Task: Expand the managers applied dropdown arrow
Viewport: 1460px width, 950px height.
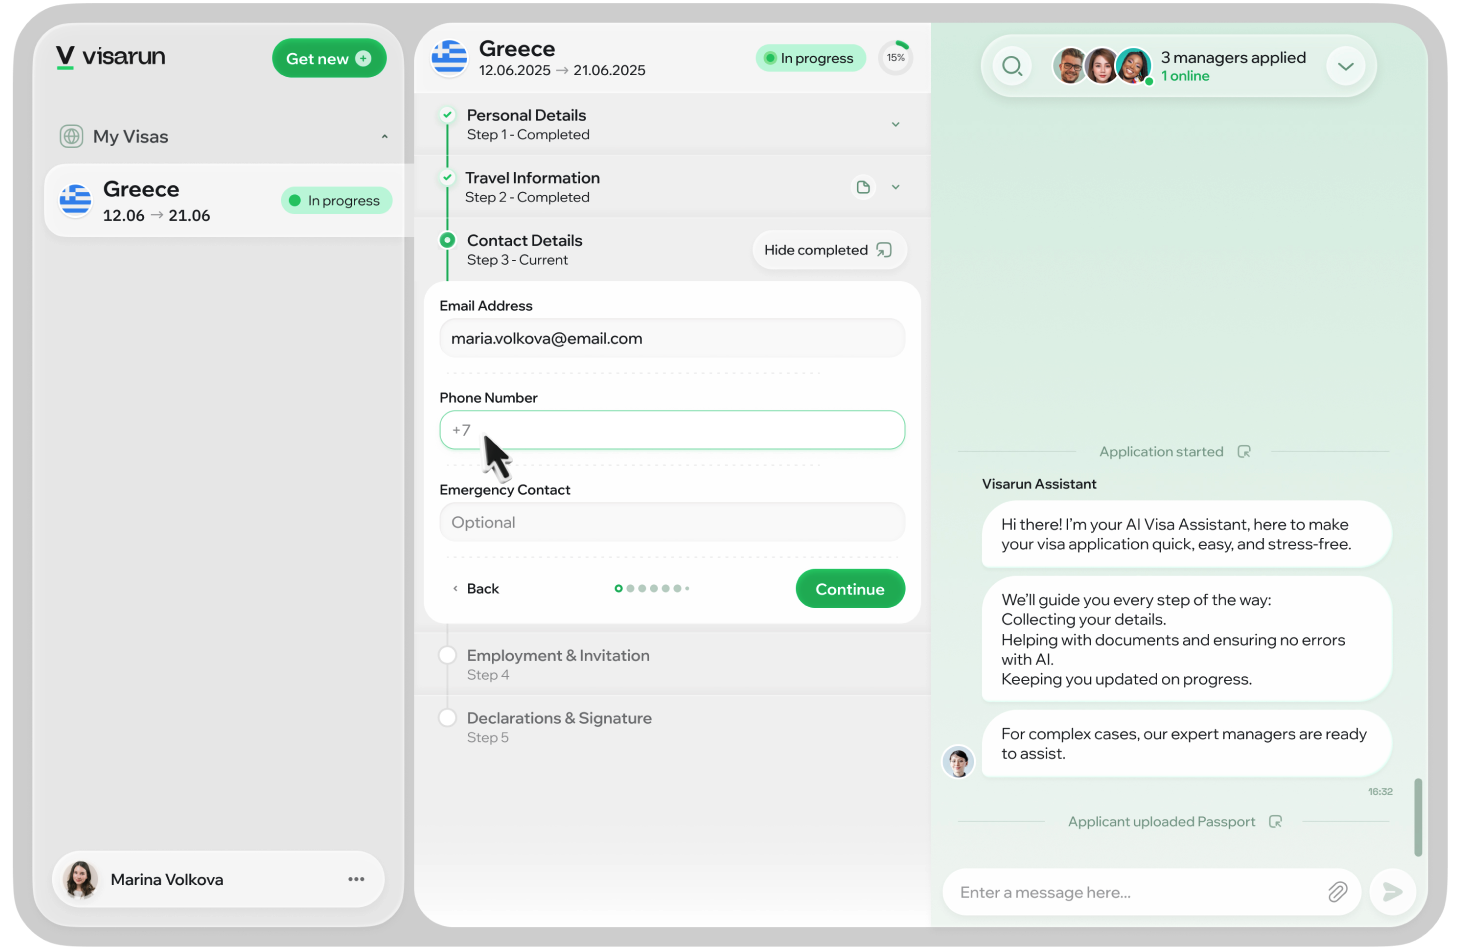Action: coord(1346,66)
